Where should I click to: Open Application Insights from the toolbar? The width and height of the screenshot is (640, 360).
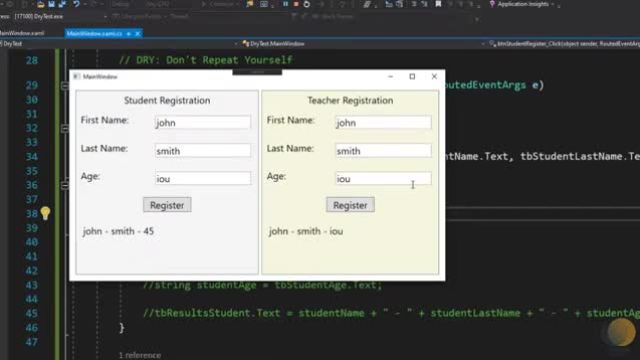[x=522, y=4]
